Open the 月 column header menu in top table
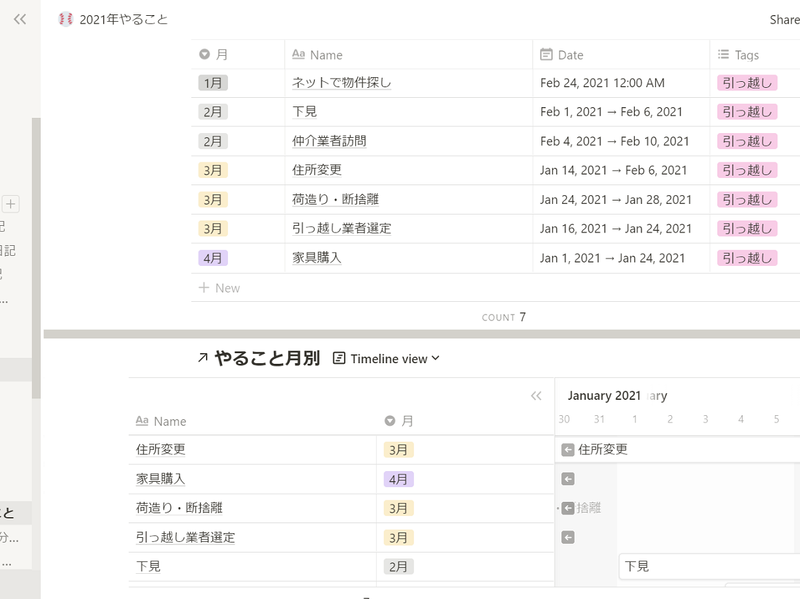Screen dimensions: 800x599 click(x=215, y=55)
